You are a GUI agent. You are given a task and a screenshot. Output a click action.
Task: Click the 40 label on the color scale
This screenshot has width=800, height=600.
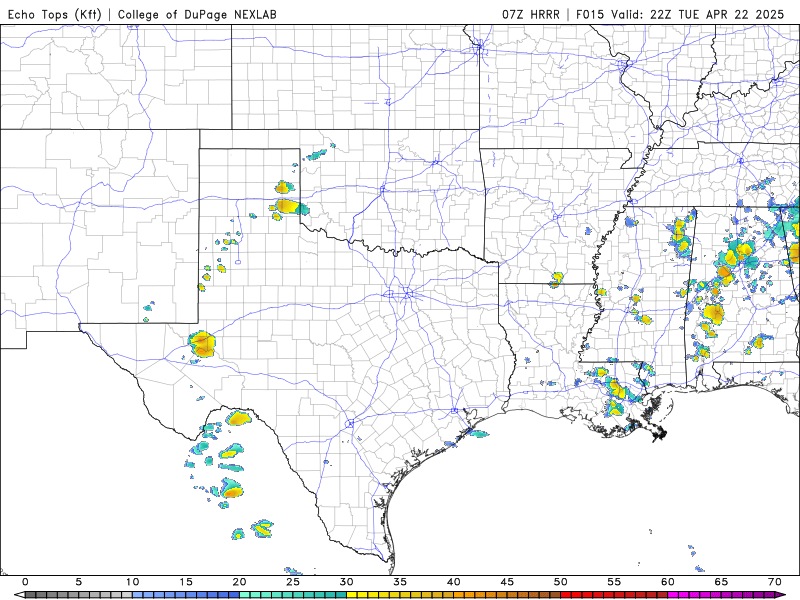[x=454, y=582]
